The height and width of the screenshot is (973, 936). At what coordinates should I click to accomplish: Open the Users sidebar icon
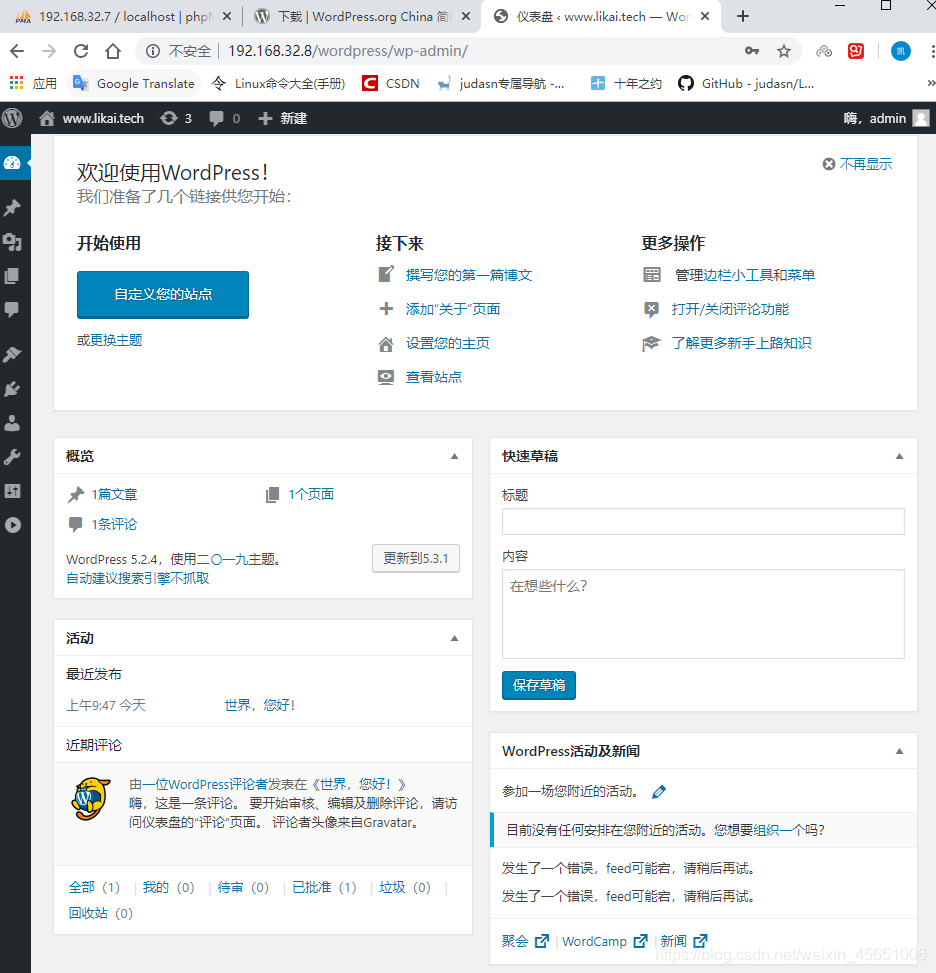[x=12, y=423]
